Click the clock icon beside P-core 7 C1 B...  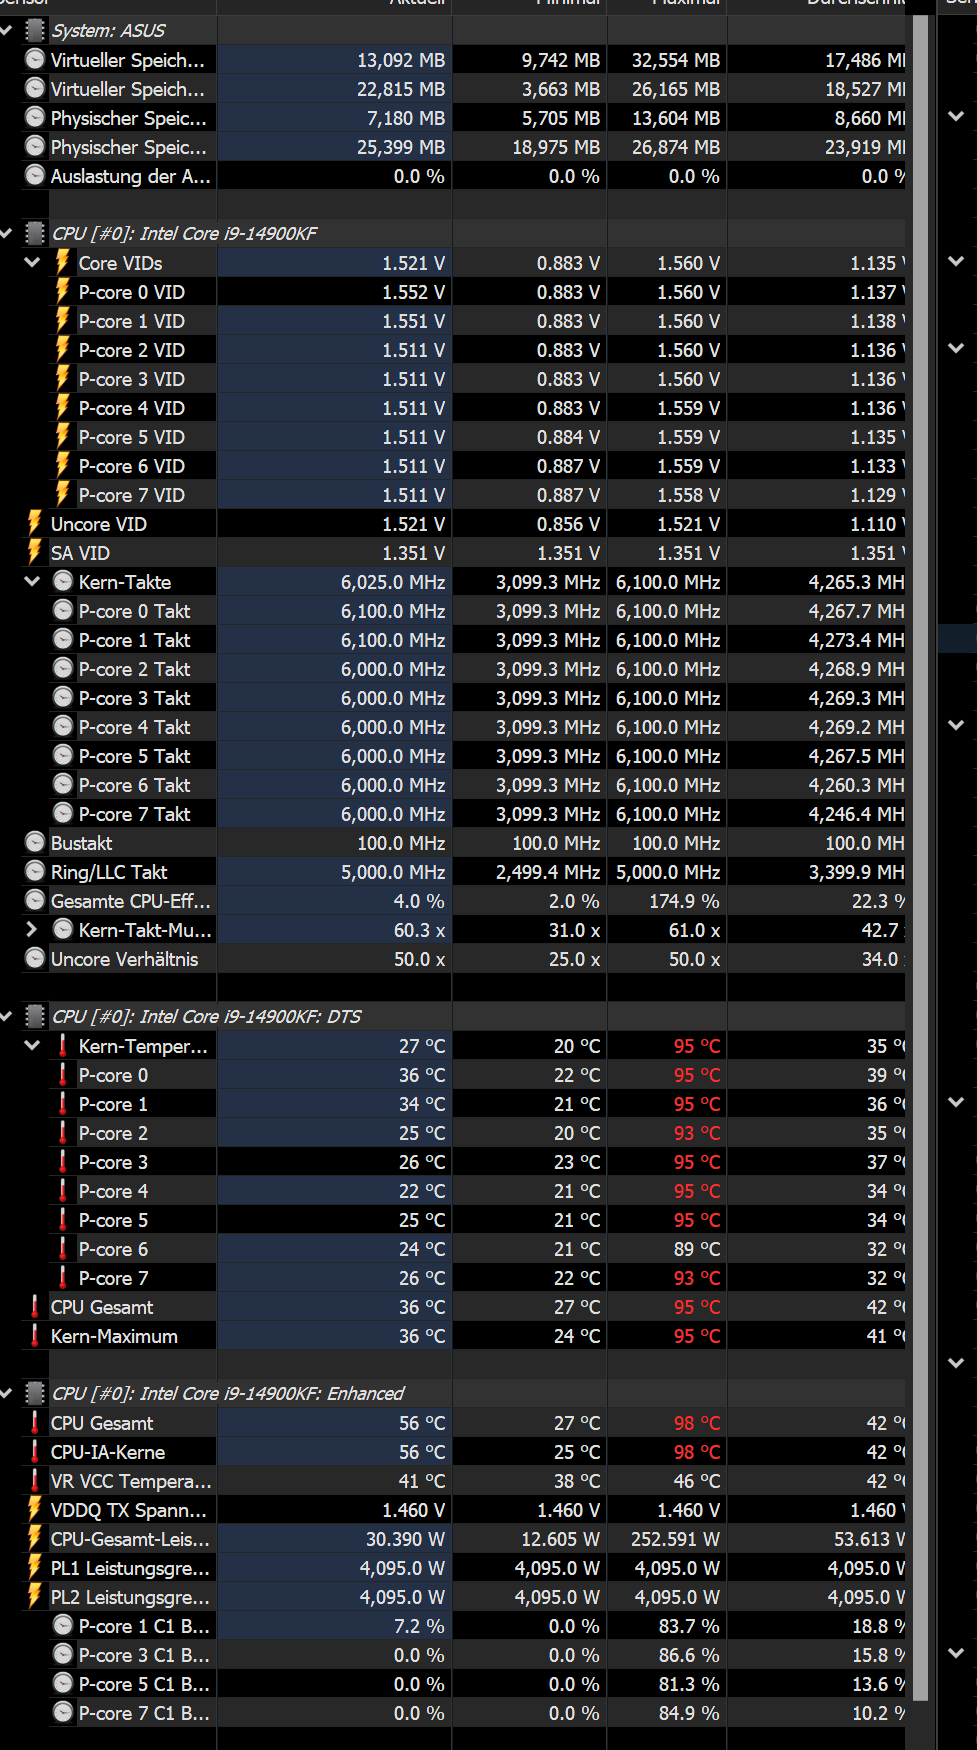[x=63, y=1712]
